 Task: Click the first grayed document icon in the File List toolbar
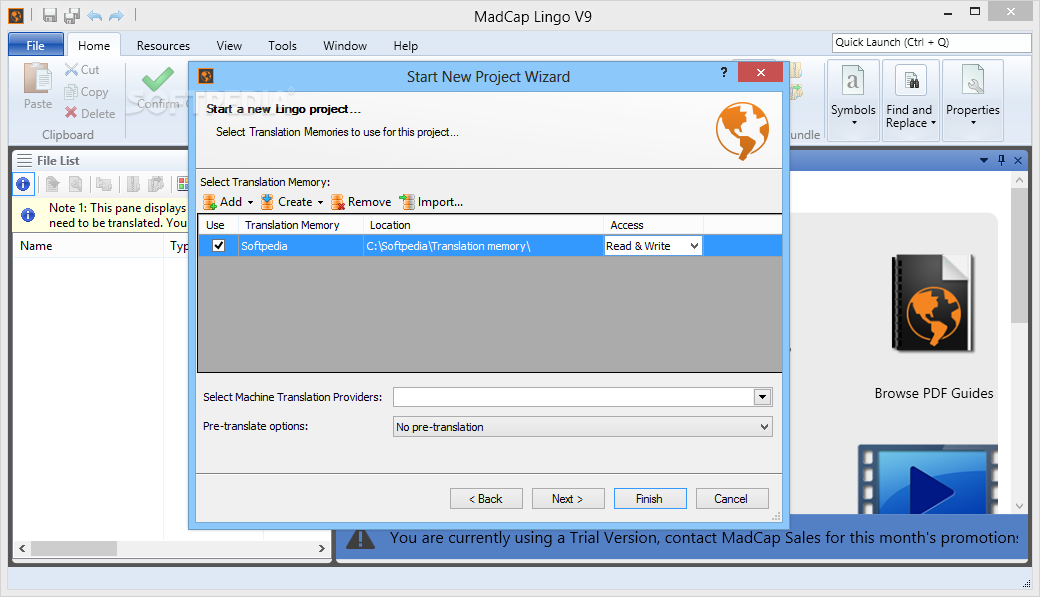(x=52, y=184)
